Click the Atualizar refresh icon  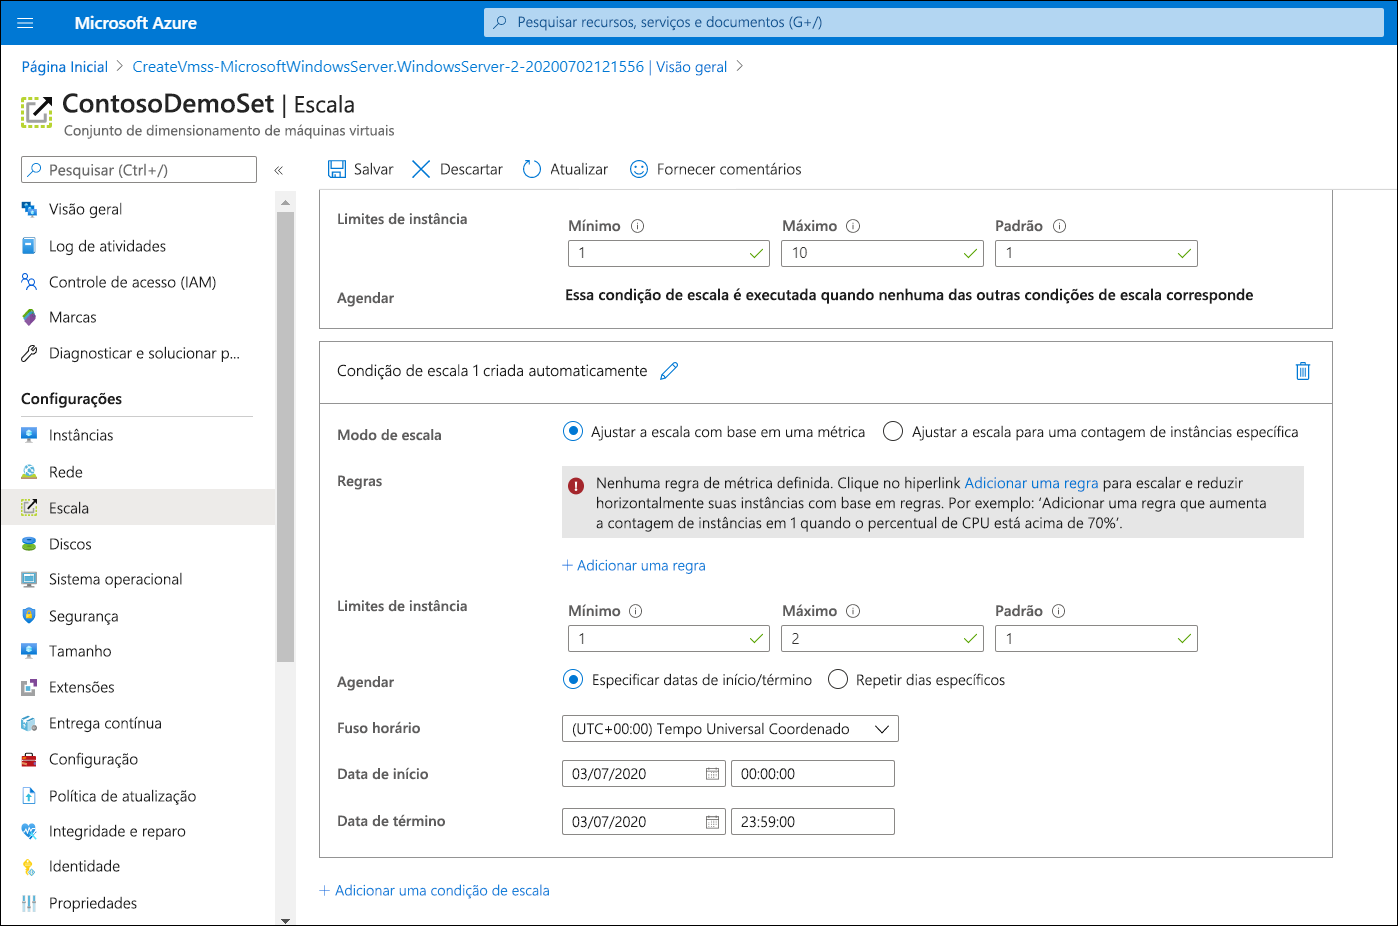(532, 169)
